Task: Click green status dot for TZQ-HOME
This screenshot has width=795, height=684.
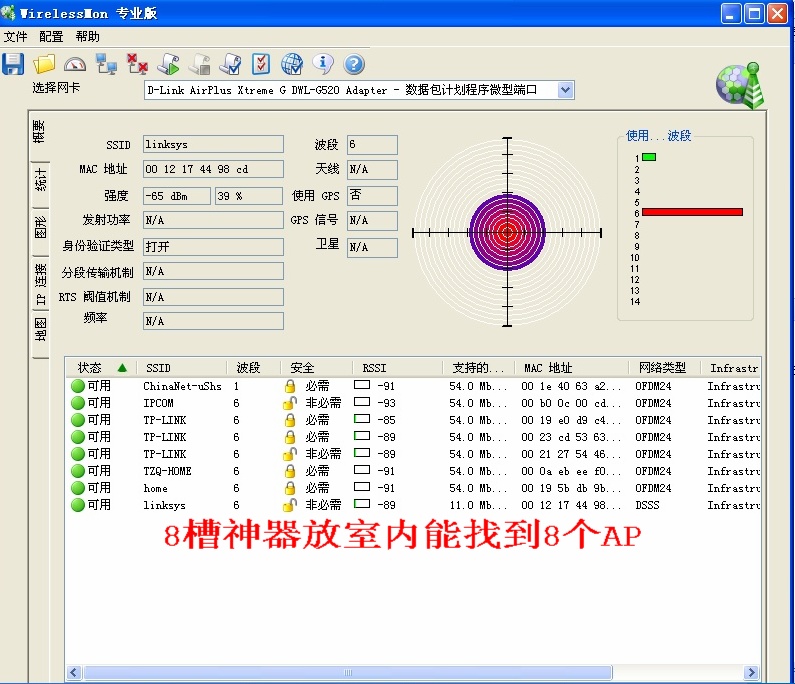Action: point(78,471)
